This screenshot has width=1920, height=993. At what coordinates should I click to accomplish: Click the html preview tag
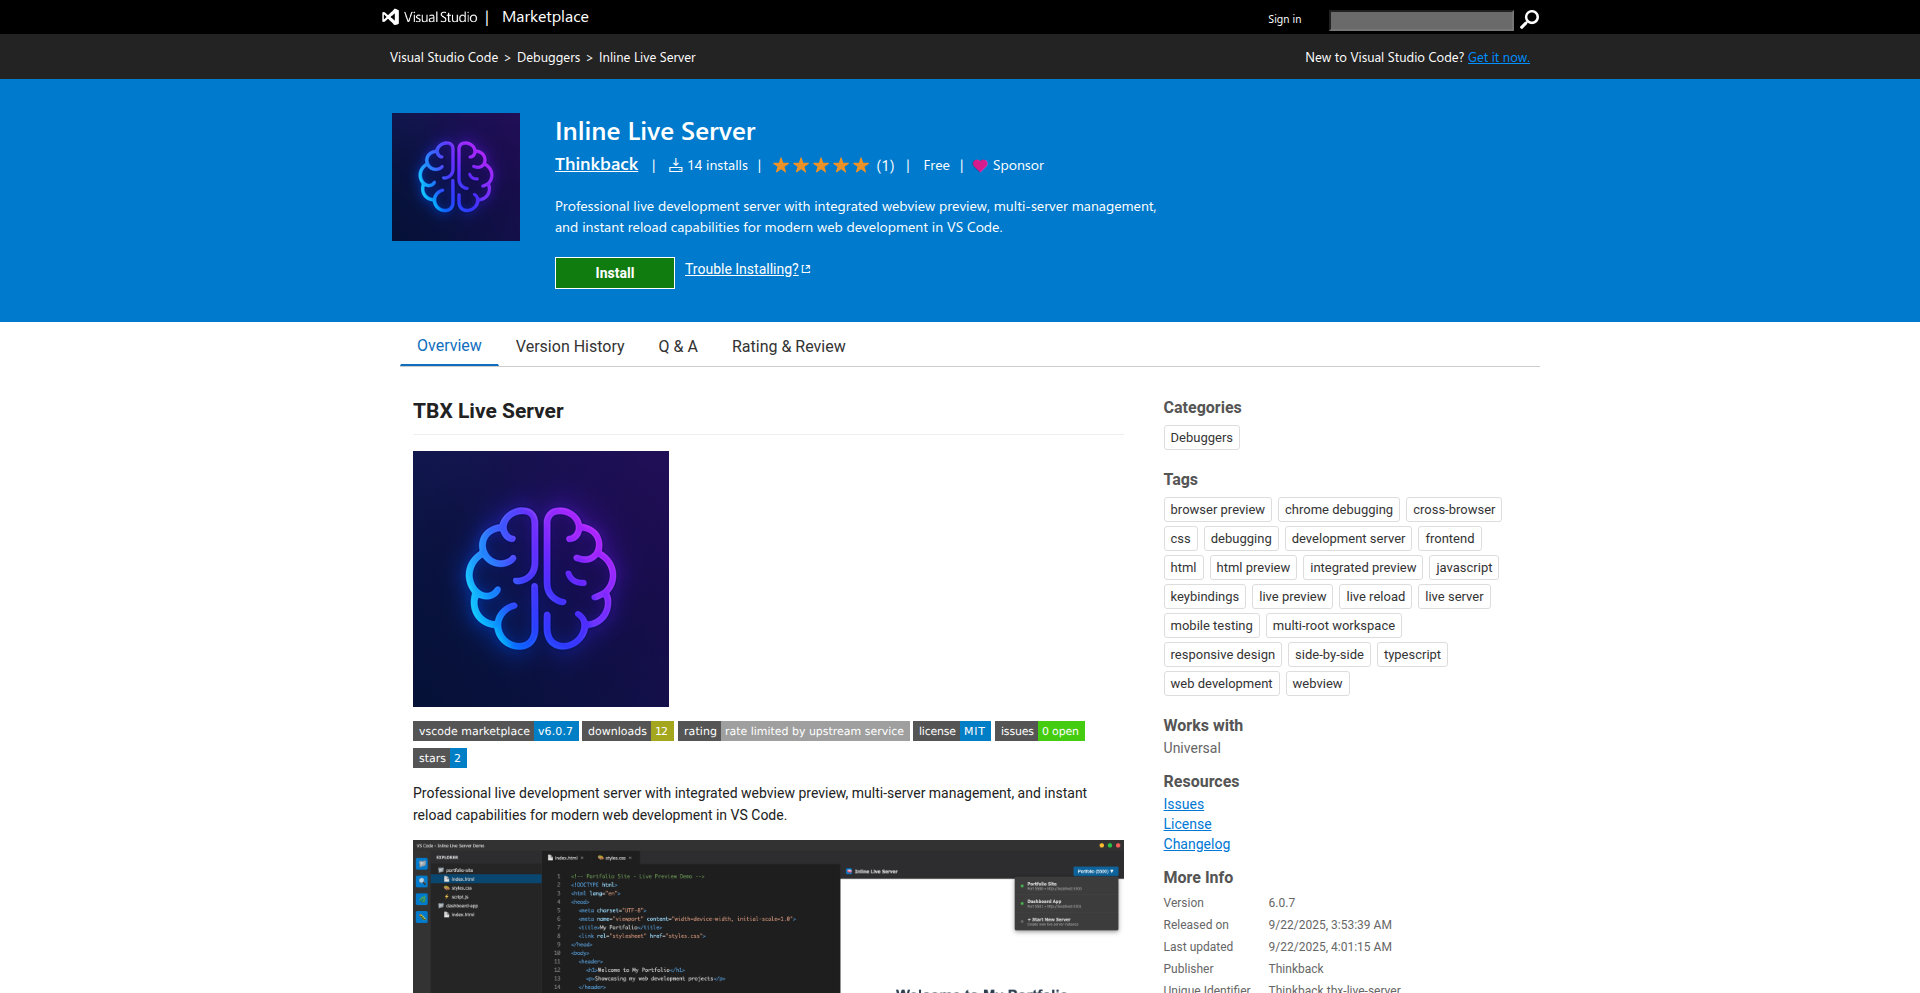tap(1253, 568)
